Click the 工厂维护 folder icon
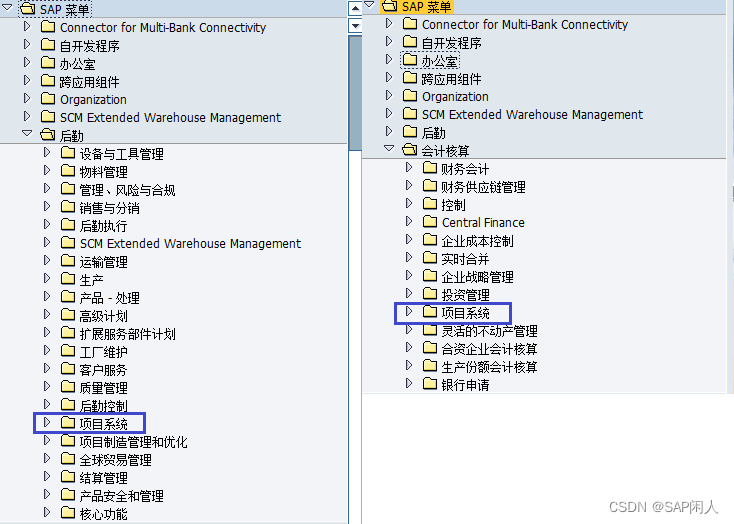 pos(68,351)
